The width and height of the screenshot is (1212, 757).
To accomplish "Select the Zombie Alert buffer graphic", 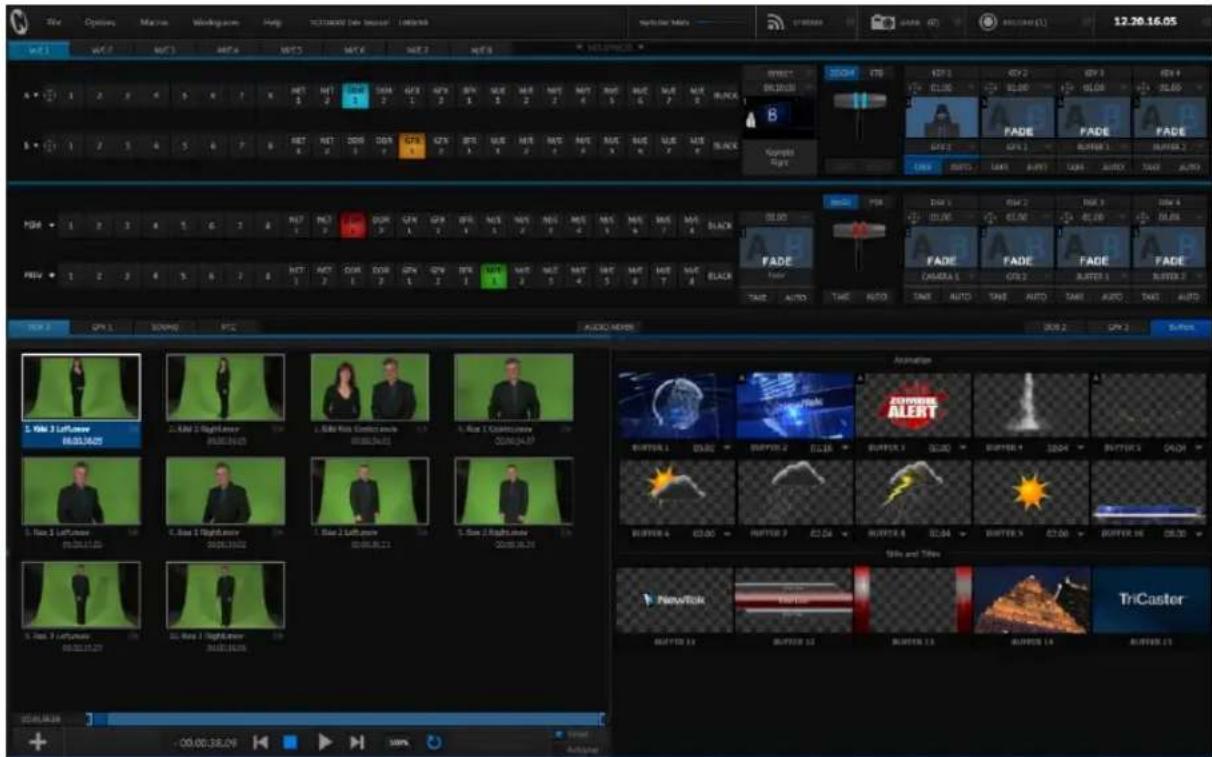I will pyautogui.click(x=913, y=405).
